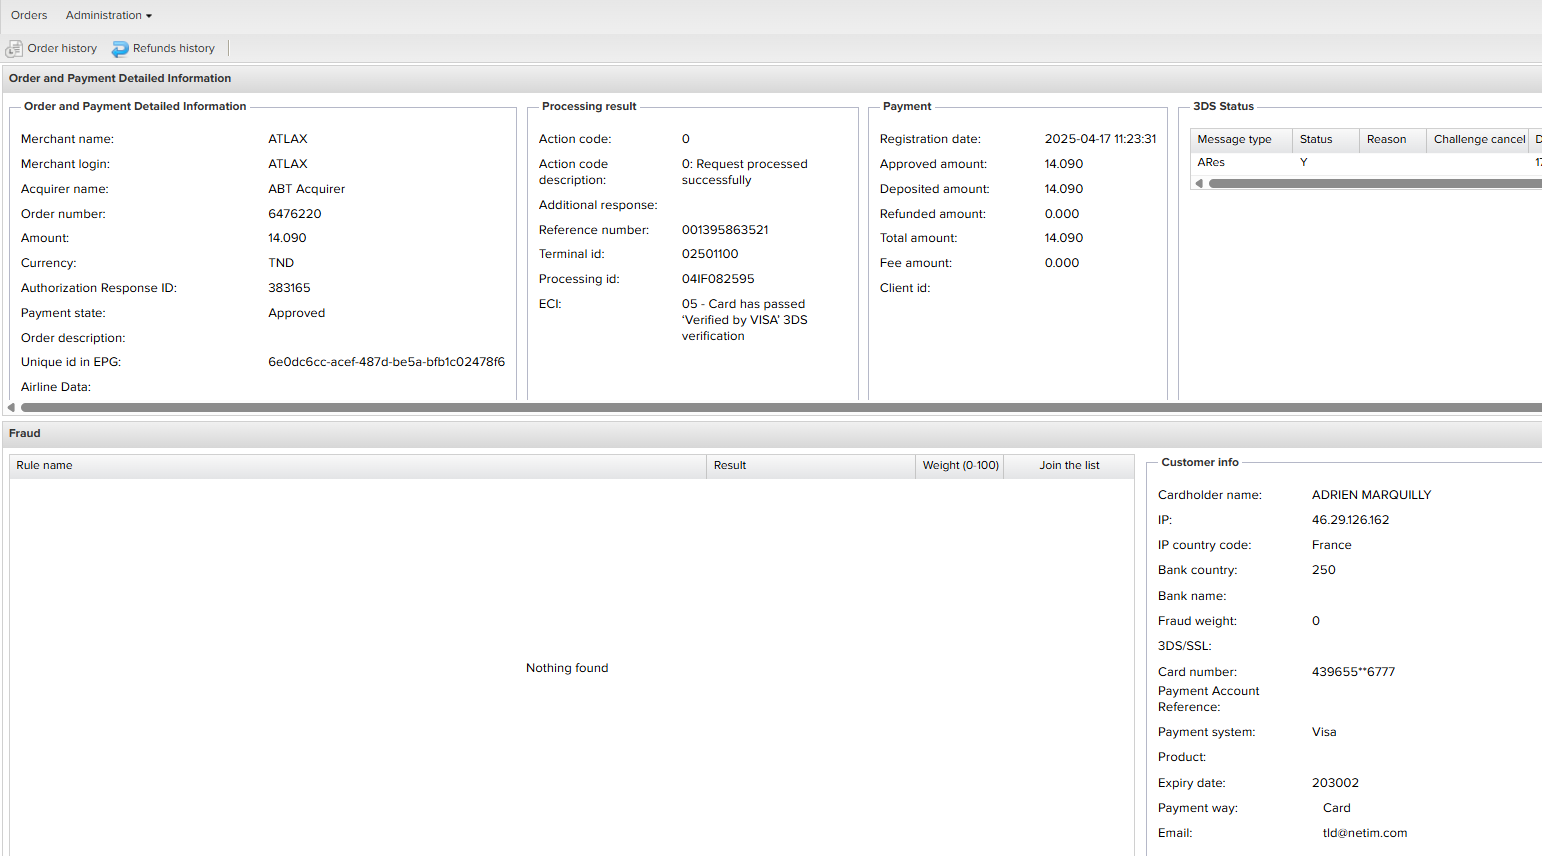Open the Refunds history text link
The height and width of the screenshot is (856, 1542).
(173, 48)
